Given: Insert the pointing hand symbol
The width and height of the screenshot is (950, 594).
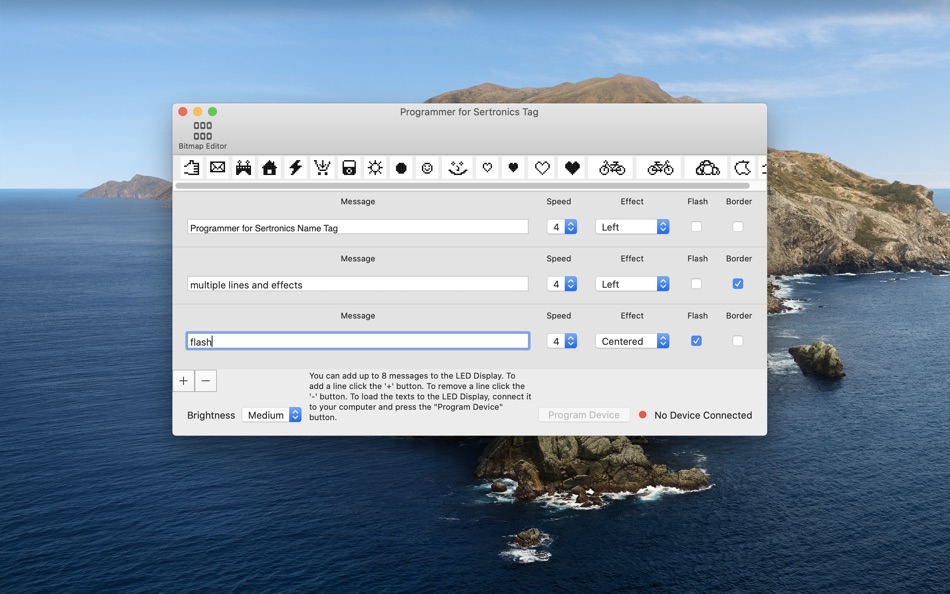Looking at the screenshot, I should tap(191, 168).
